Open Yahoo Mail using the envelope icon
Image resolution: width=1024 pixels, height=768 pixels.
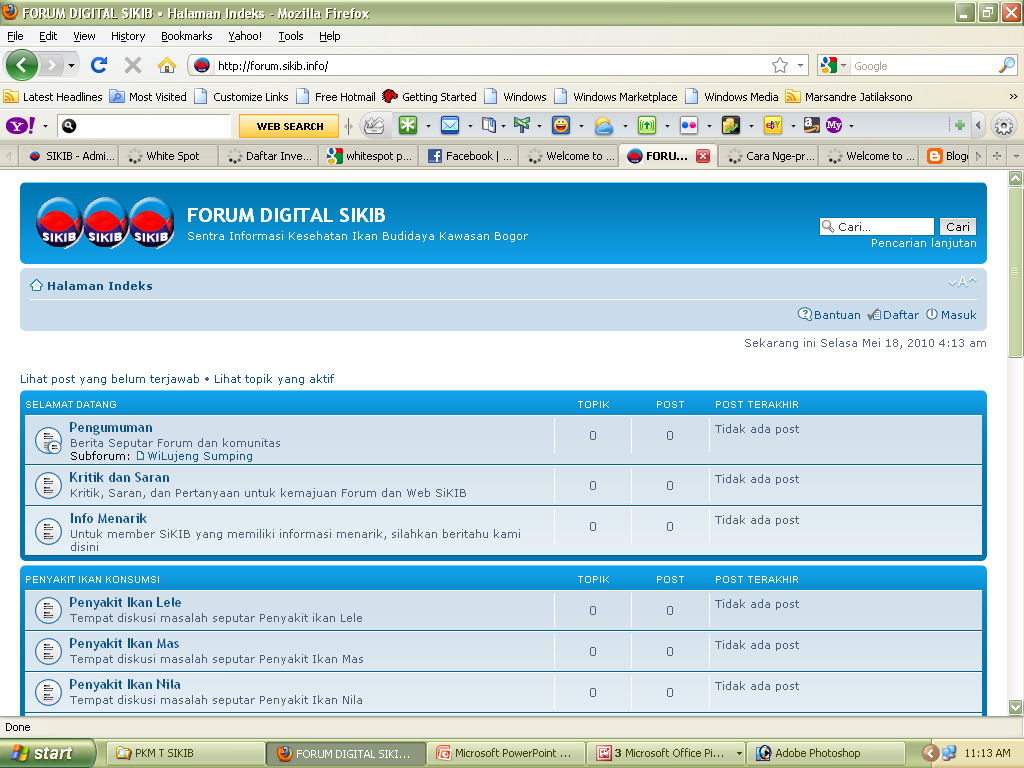450,126
